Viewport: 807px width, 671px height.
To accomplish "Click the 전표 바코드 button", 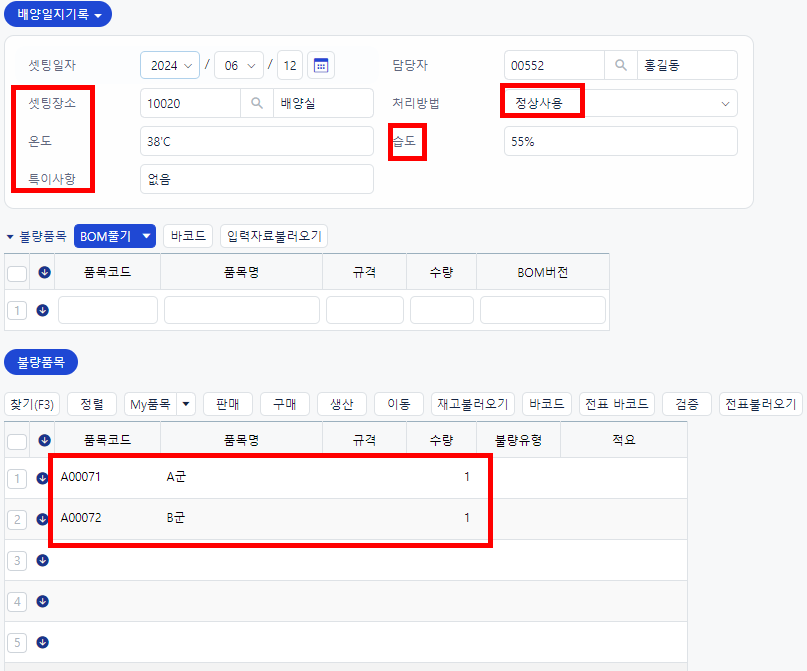I will 617,404.
